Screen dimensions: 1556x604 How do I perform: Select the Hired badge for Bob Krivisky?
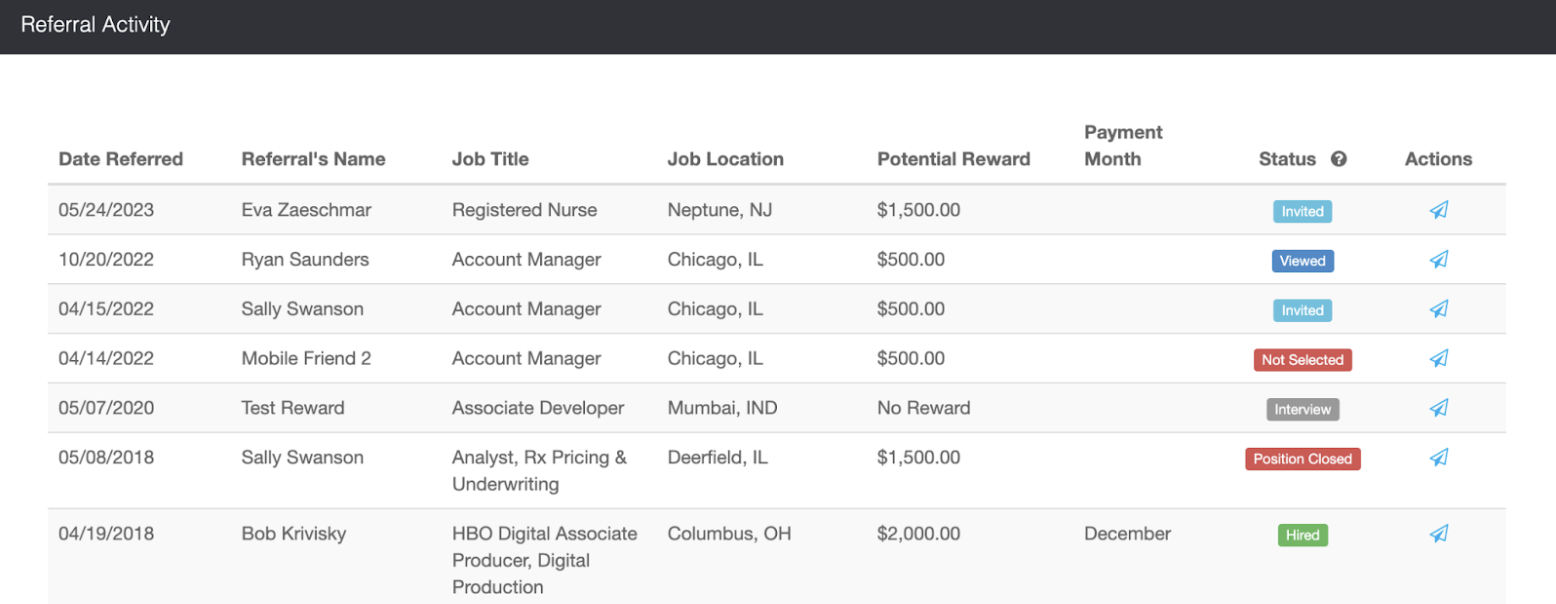[1302, 535]
